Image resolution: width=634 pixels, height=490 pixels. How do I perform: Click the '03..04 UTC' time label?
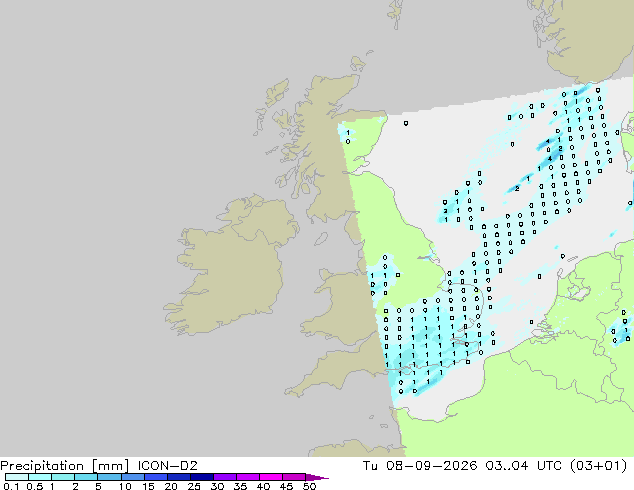(x=524, y=466)
